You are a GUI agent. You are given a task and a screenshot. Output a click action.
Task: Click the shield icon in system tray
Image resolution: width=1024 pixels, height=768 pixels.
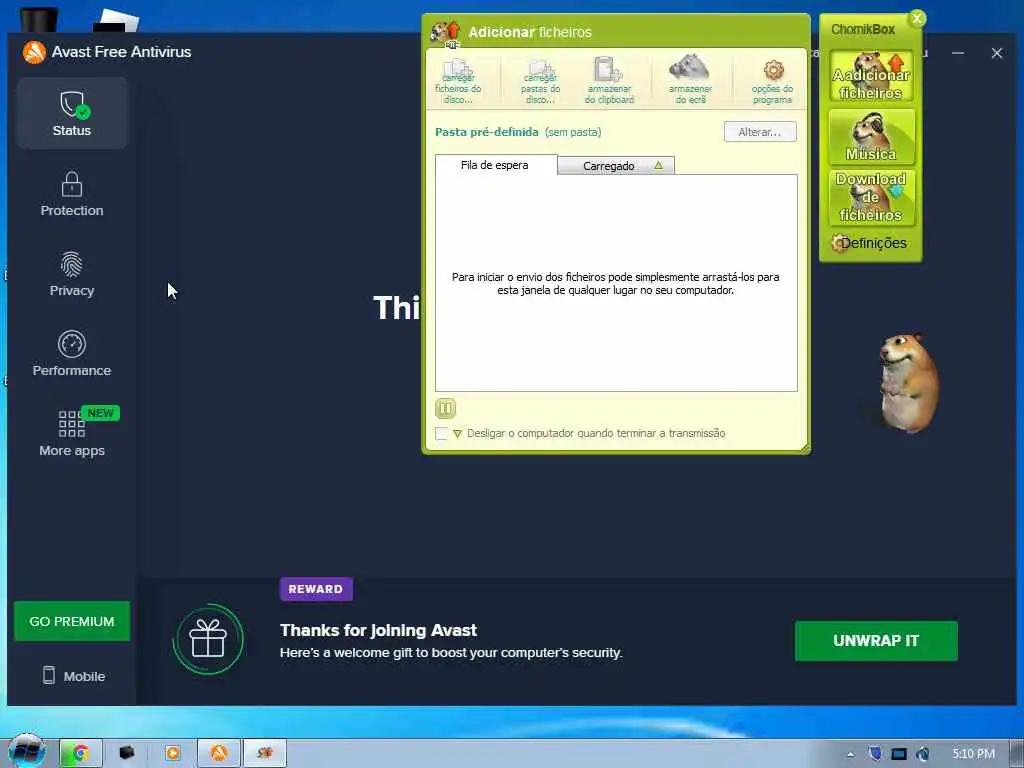[875, 754]
